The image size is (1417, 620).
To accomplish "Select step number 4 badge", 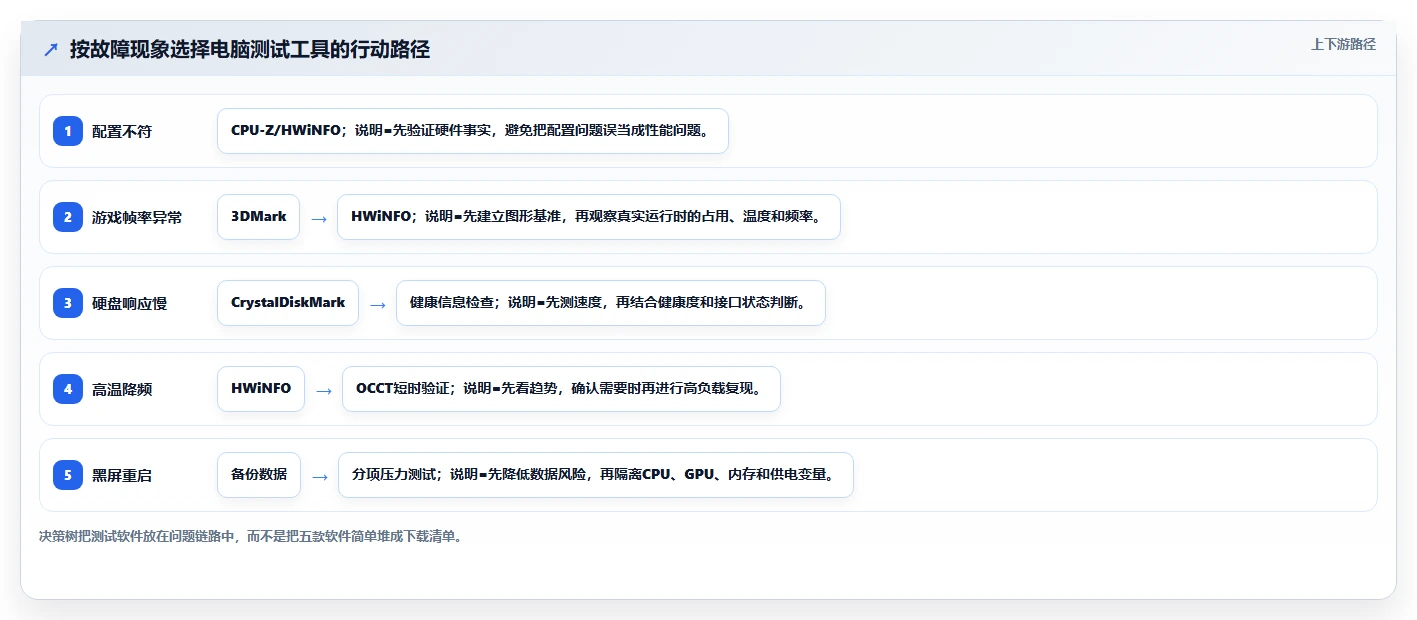I will [68, 389].
